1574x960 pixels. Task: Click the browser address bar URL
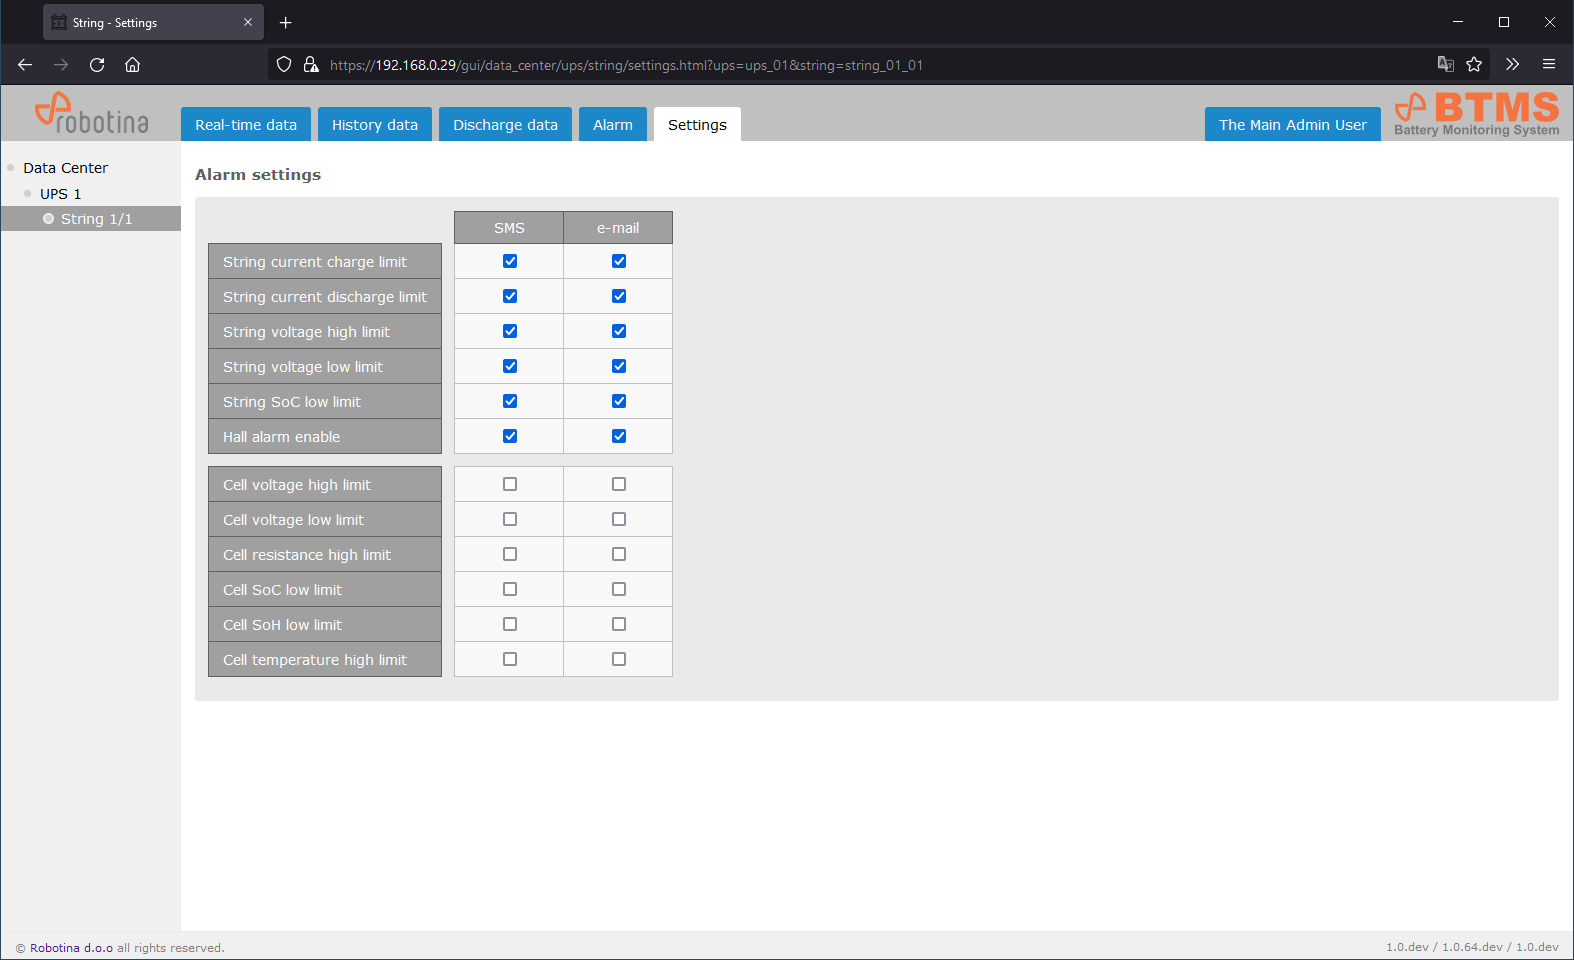click(x=626, y=65)
